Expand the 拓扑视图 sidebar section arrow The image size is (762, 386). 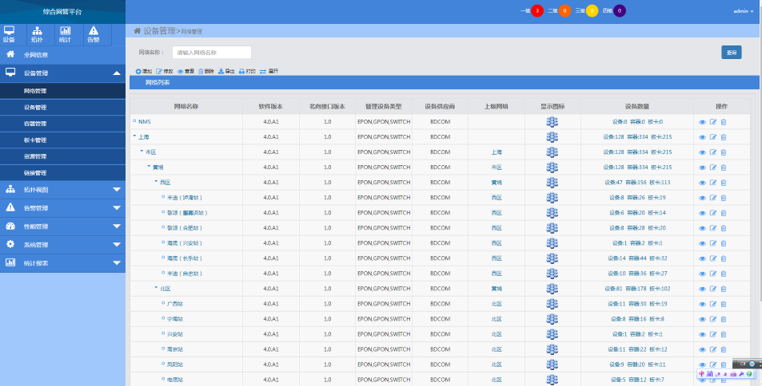[117, 190]
